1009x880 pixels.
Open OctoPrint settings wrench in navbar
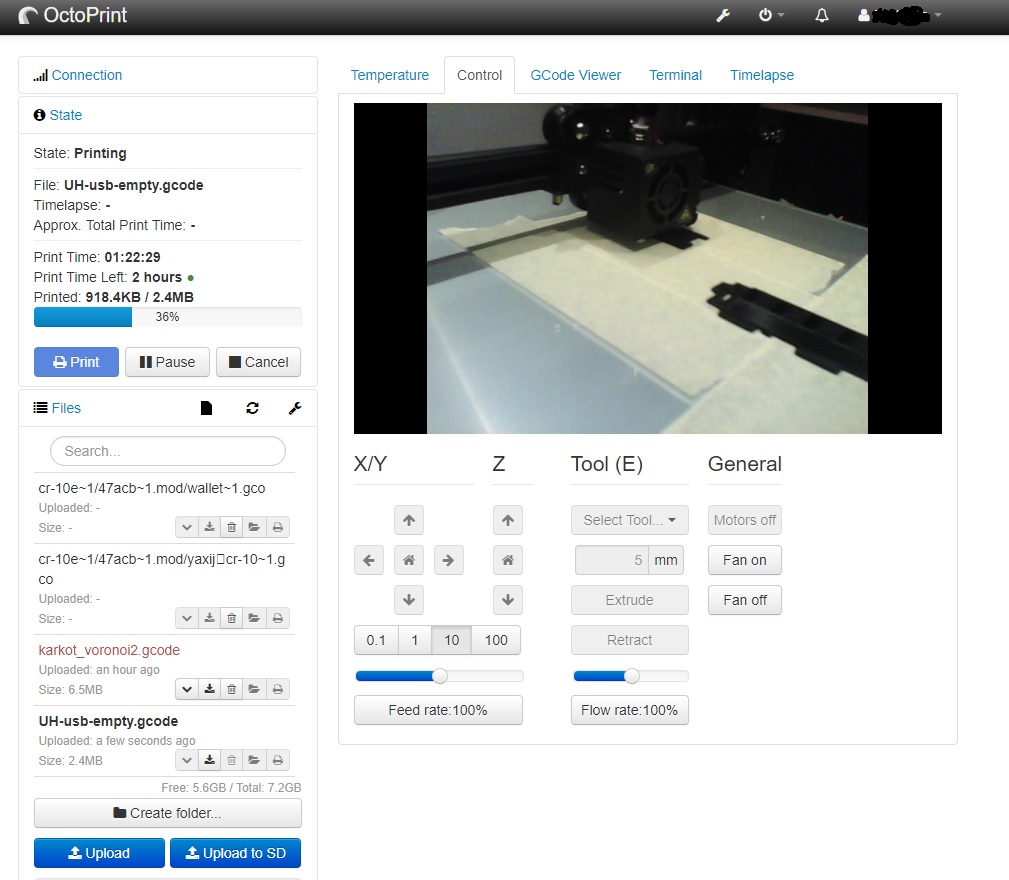(x=723, y=15)
